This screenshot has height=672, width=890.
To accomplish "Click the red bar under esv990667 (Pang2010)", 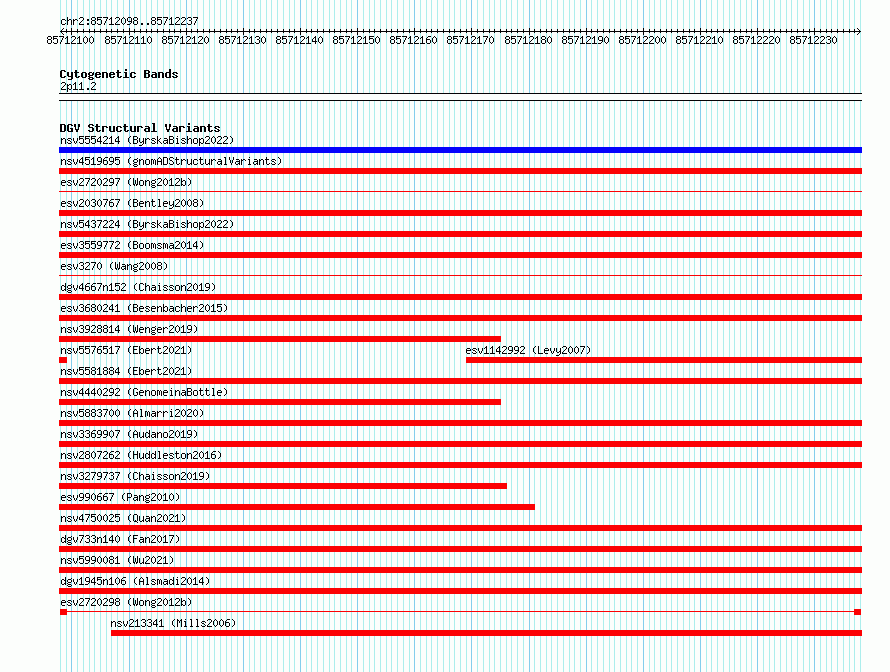I will 297,507.
